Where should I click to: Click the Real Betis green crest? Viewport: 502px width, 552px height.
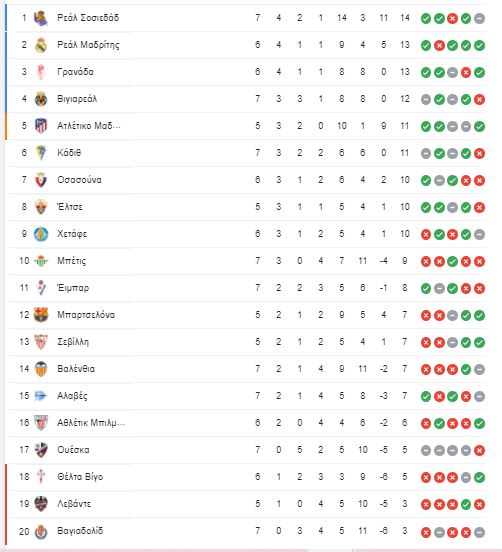coord(41,261)
